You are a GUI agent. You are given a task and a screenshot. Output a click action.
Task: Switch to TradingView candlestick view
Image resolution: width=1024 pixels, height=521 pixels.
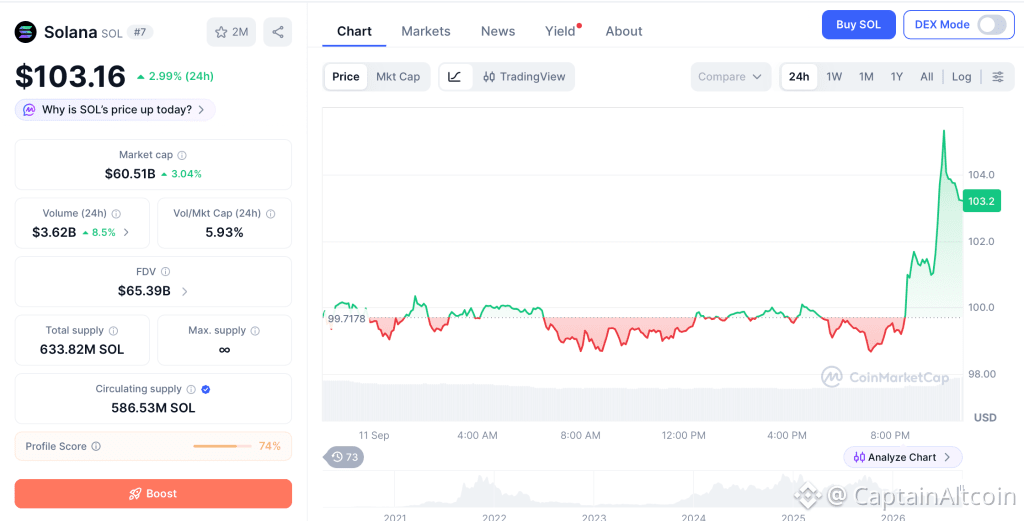524,76
